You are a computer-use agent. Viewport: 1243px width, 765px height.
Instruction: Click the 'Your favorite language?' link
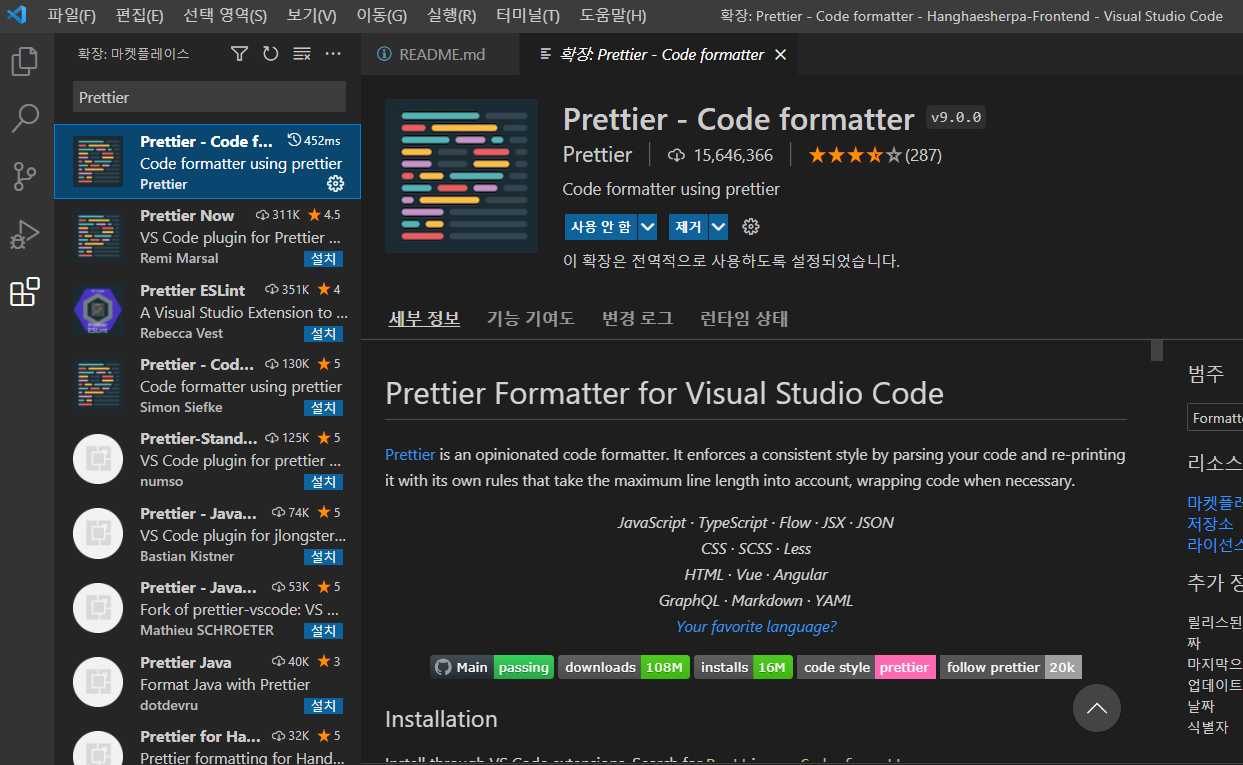[x=756, y=626]
